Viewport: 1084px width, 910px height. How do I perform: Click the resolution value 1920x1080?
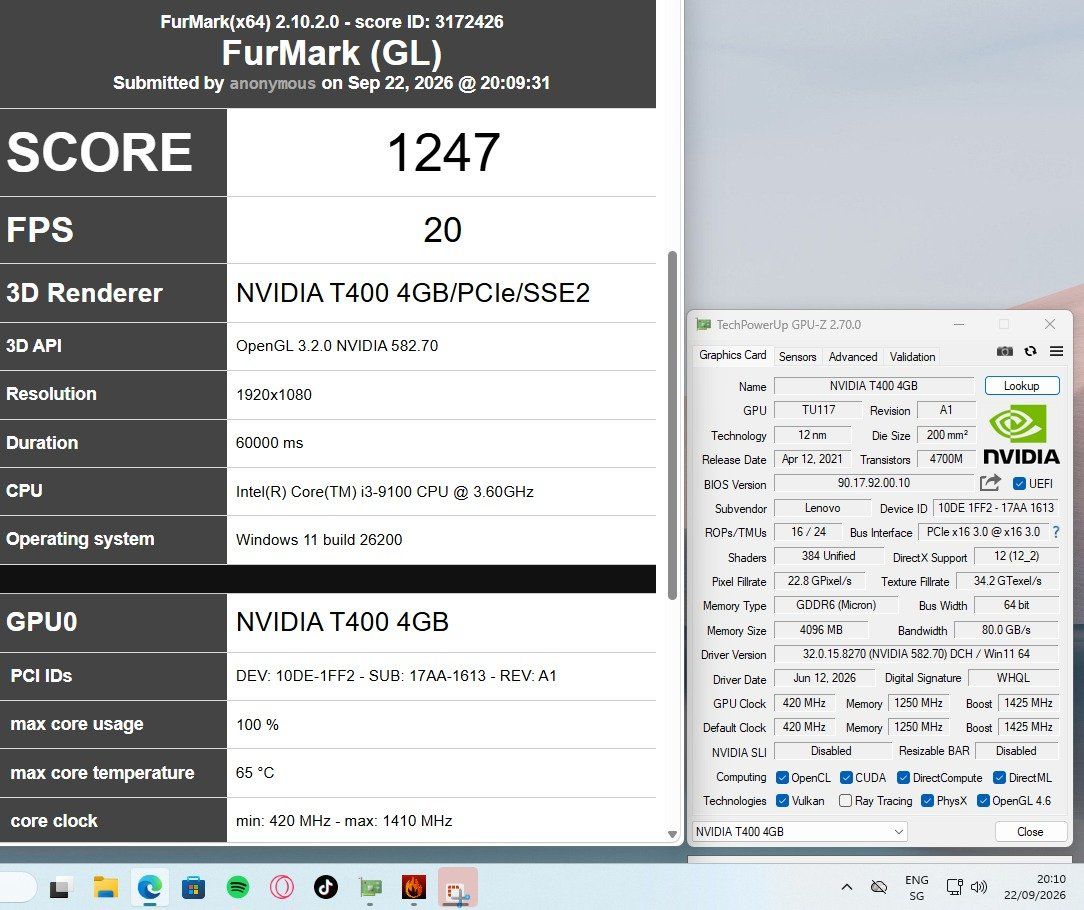pyautogui.click(x=274, y=395)
